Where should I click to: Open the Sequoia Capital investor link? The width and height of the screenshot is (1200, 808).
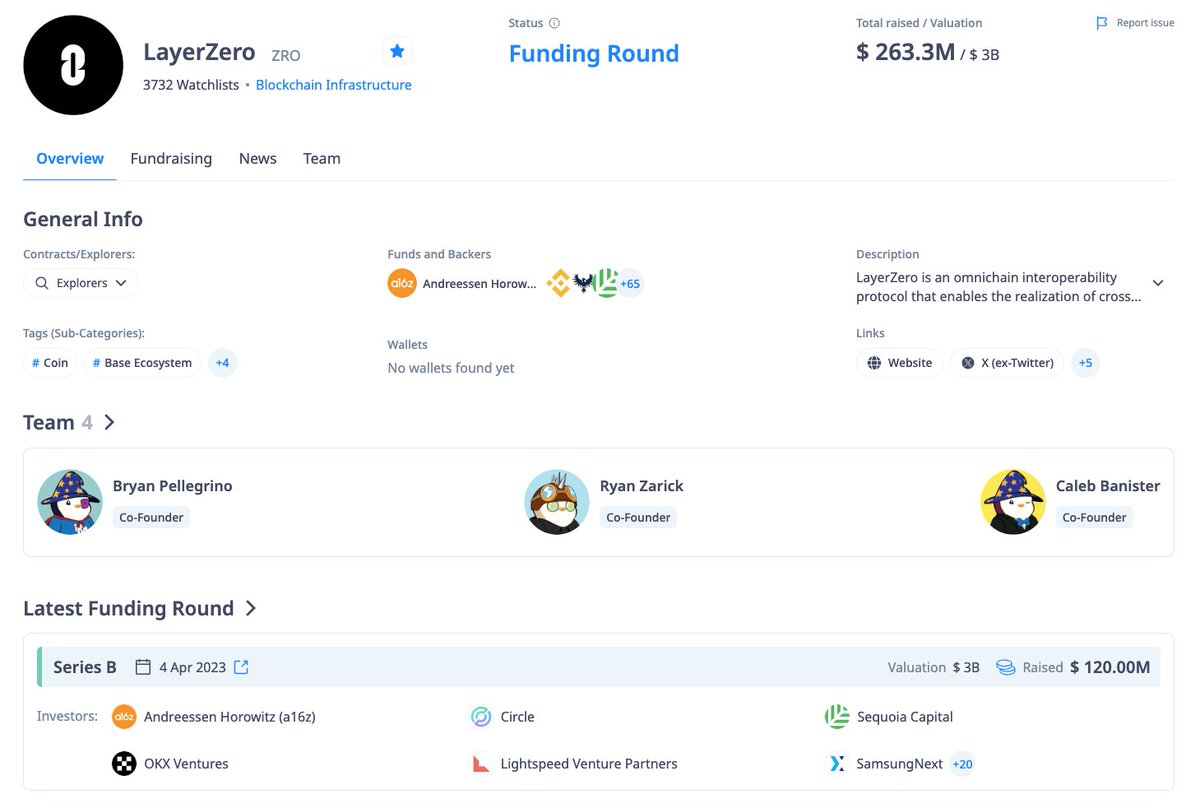pyautogui.click(x=905, y=717)
